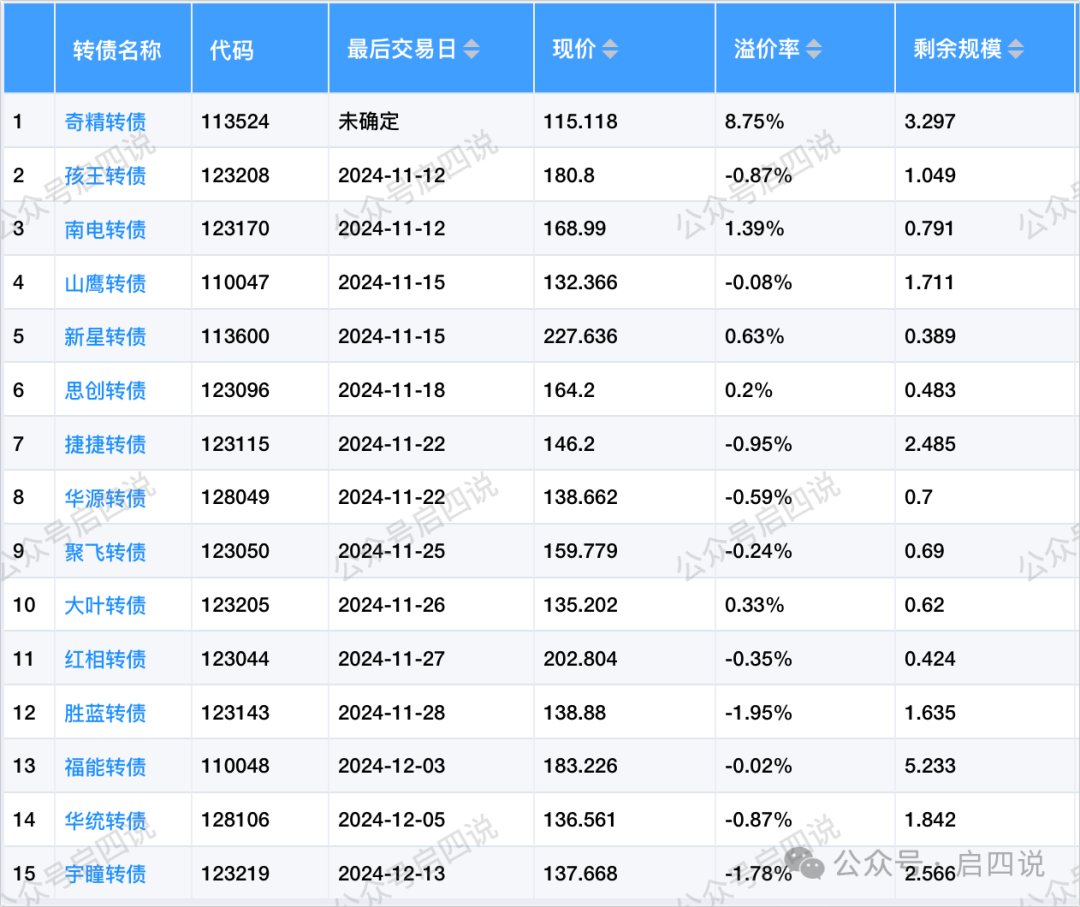
Task: Open the 宇瞳转债 bond link
Action: [104, 873]
